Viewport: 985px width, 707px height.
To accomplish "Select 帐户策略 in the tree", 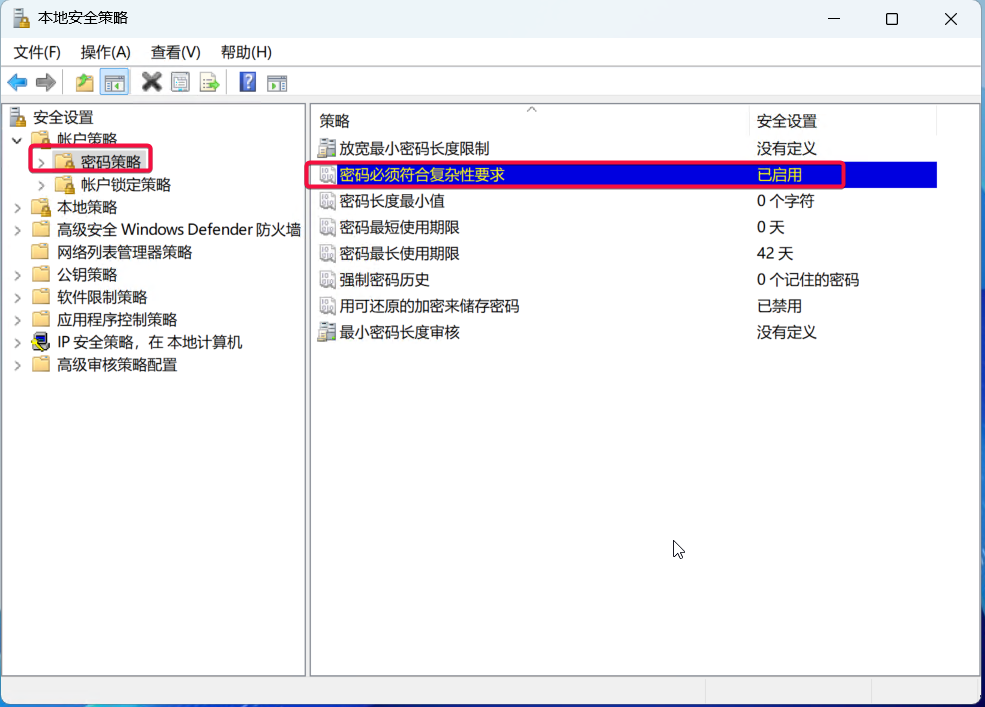I will pos(87,139).
